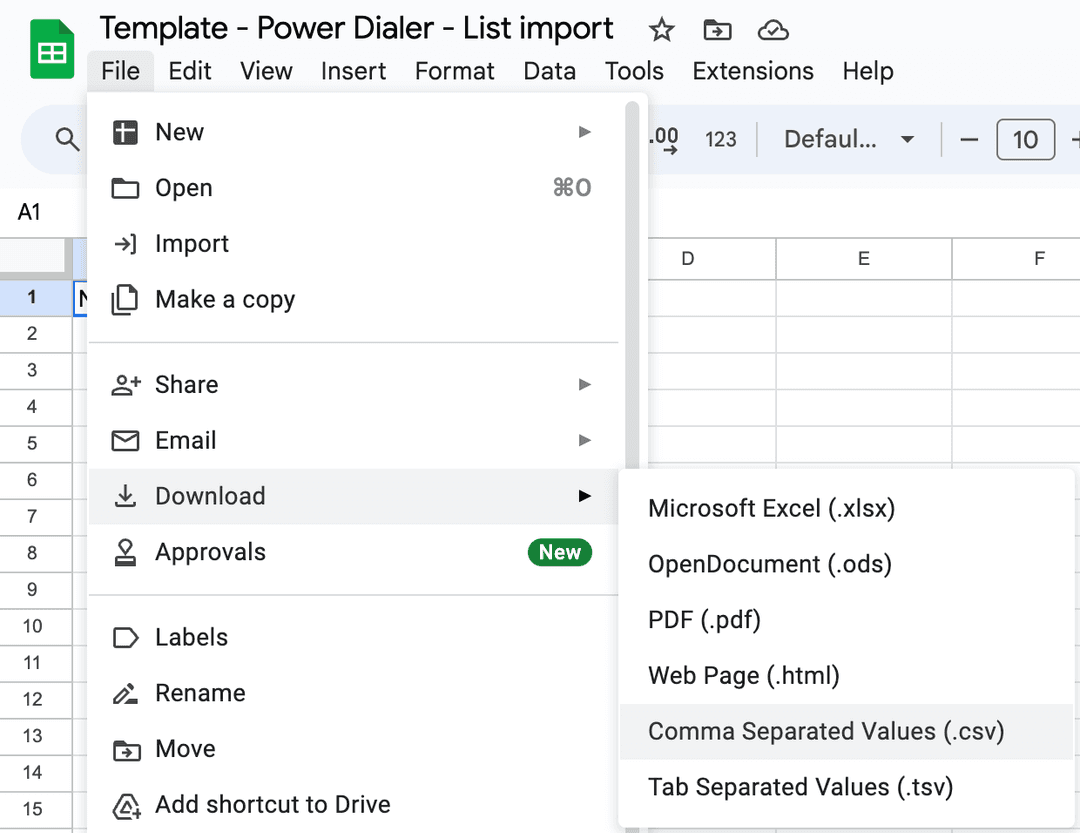Check cloud save status icon
The height and width of the screenshot is (833, 1080).
coord(773,30)
